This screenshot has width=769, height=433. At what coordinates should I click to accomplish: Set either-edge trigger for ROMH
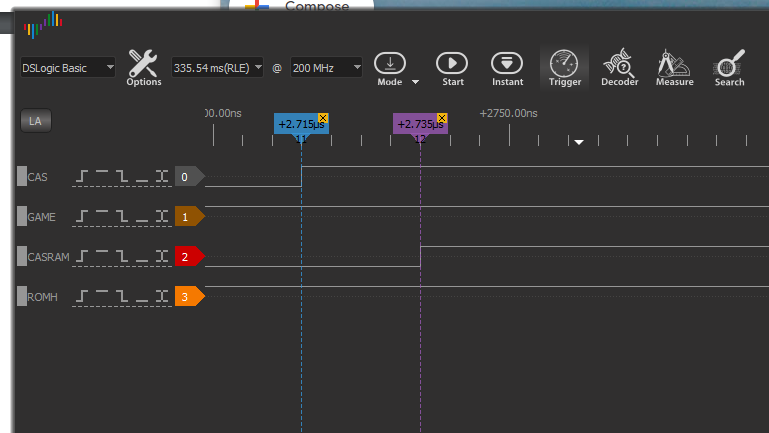tap(162, 296)
